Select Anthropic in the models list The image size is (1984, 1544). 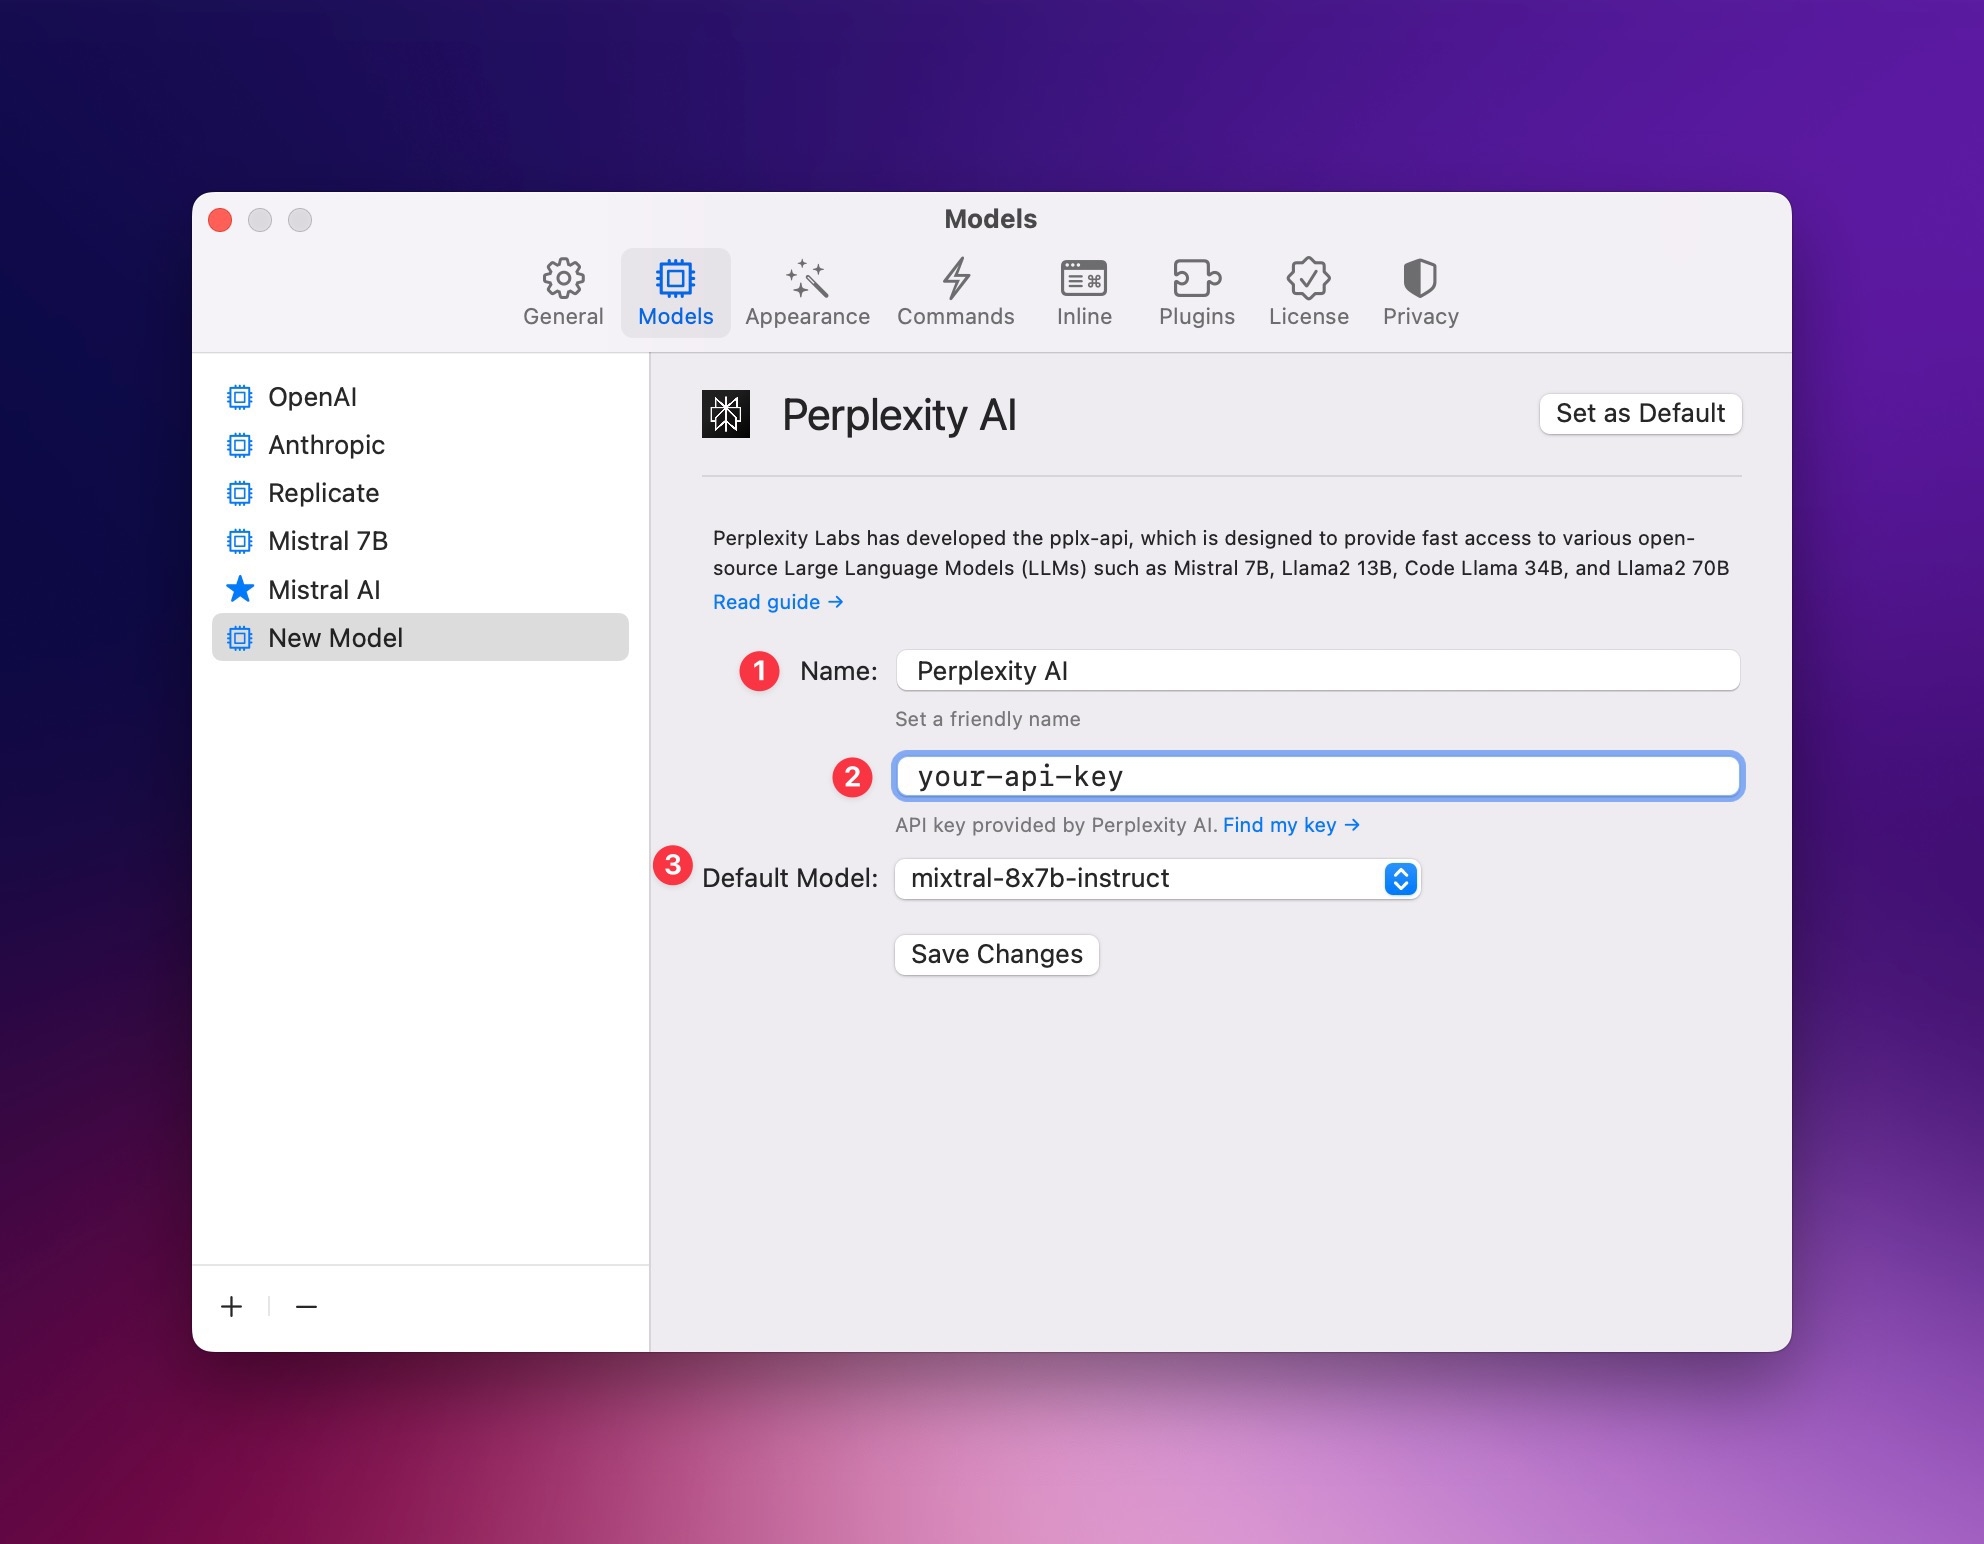pos(326,445)
